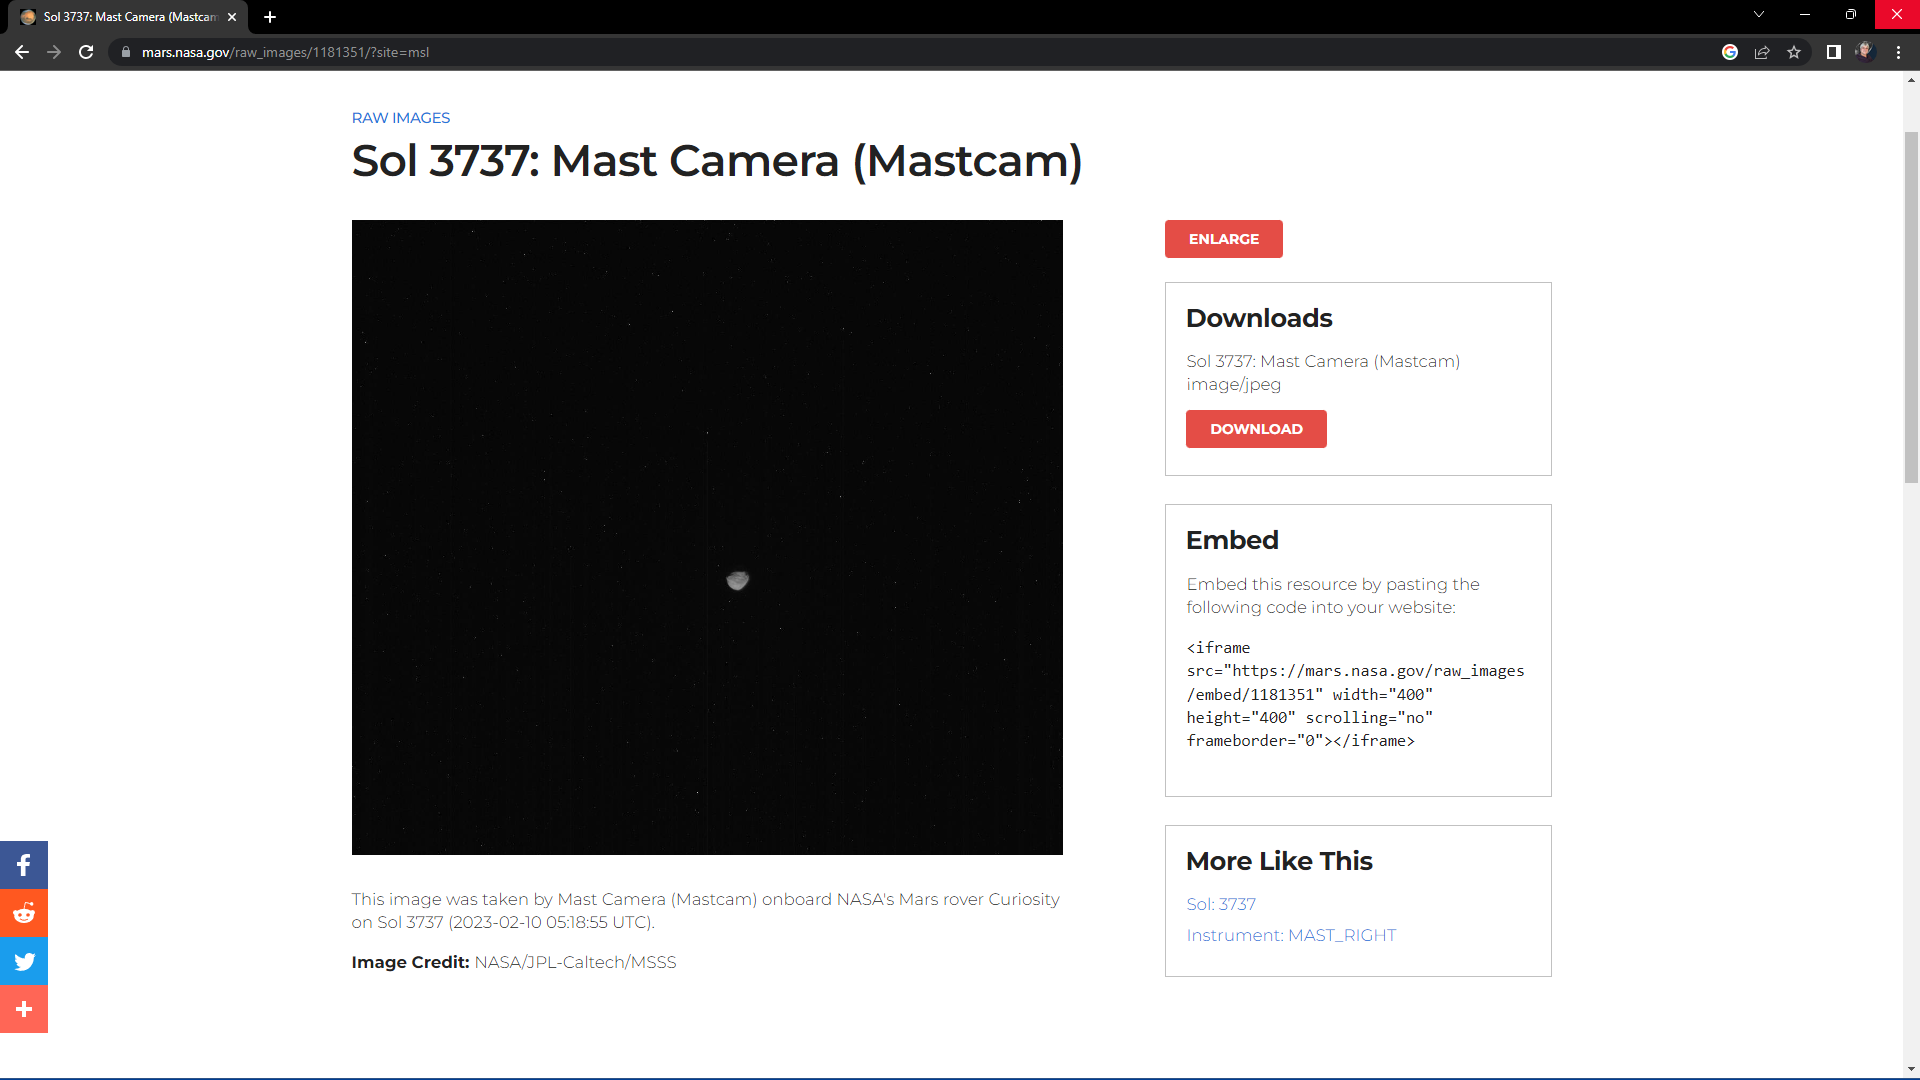Toggle the browser side panel

coord(1833,52)
